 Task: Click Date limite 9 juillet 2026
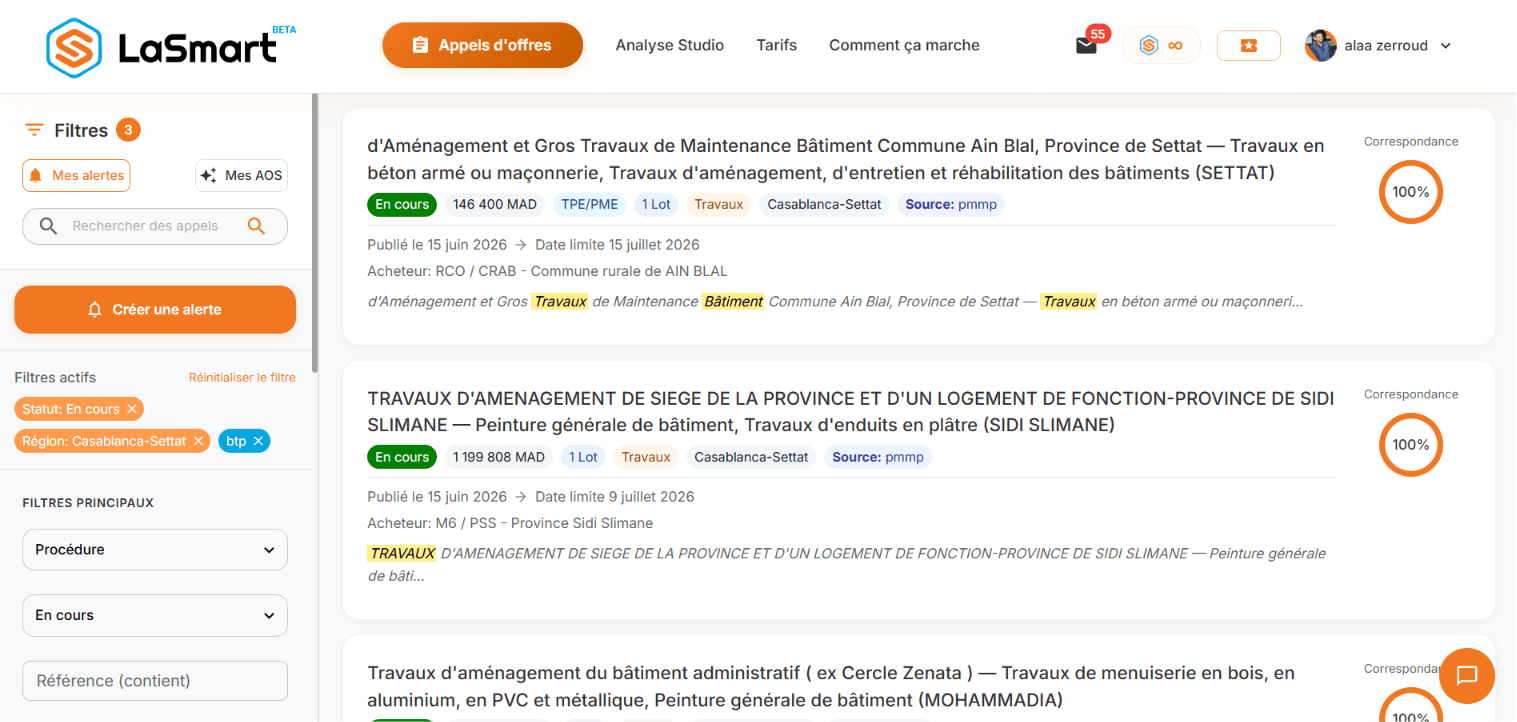(x=614, y=497)
